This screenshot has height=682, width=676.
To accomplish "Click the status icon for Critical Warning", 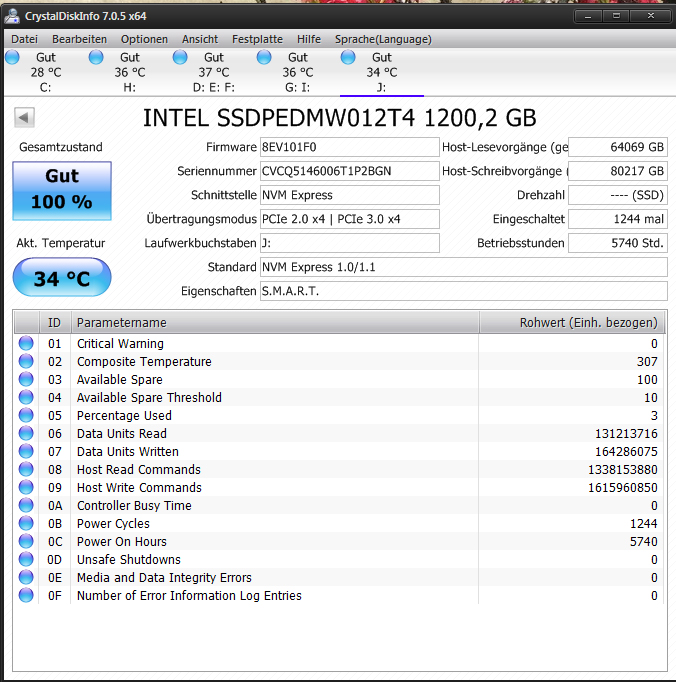I will click(26, 343).
